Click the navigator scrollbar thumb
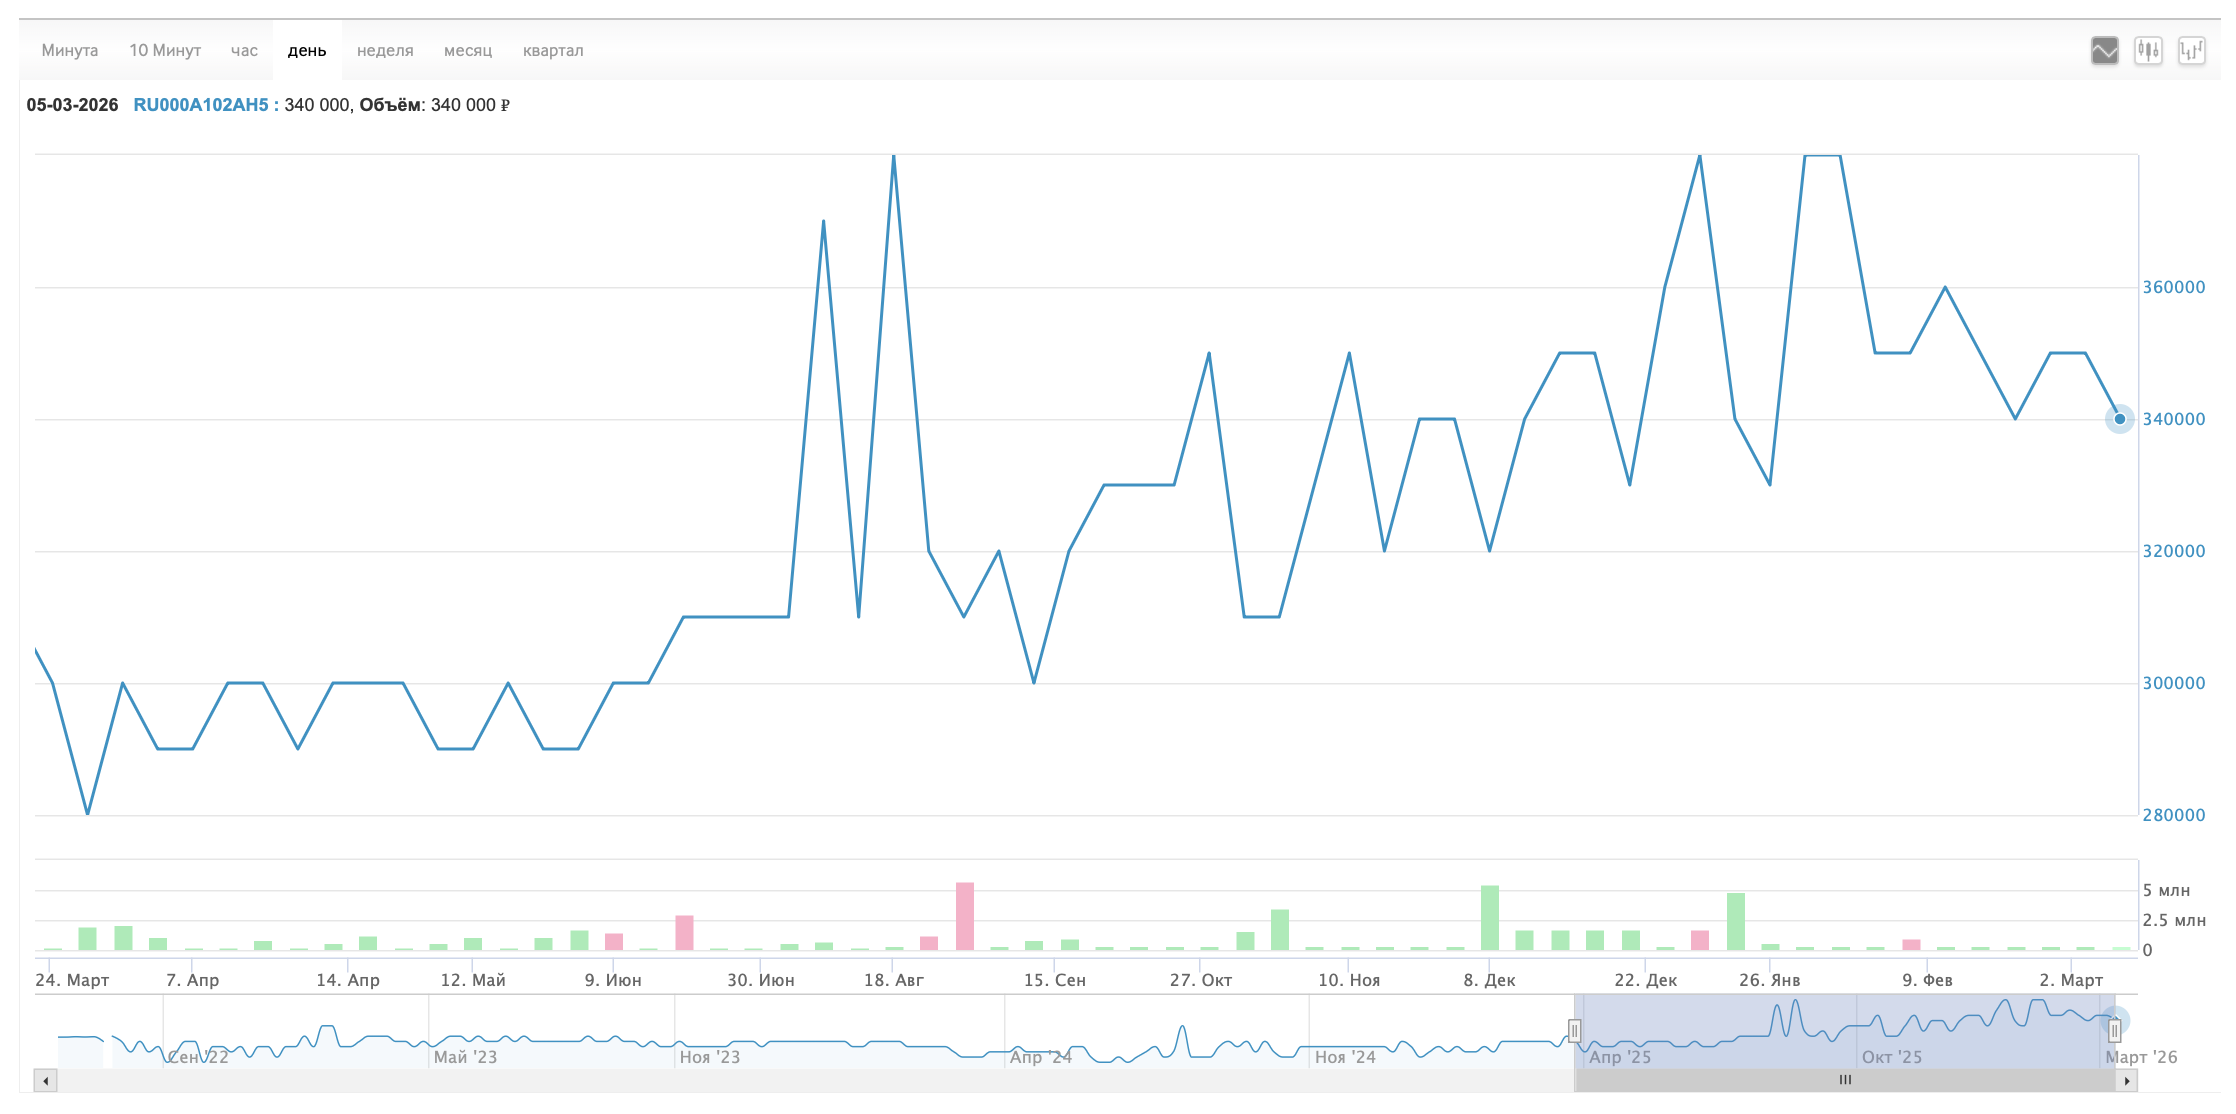Image resolution: width=2236 pixels, height=1114 pixels. 1845,1080
